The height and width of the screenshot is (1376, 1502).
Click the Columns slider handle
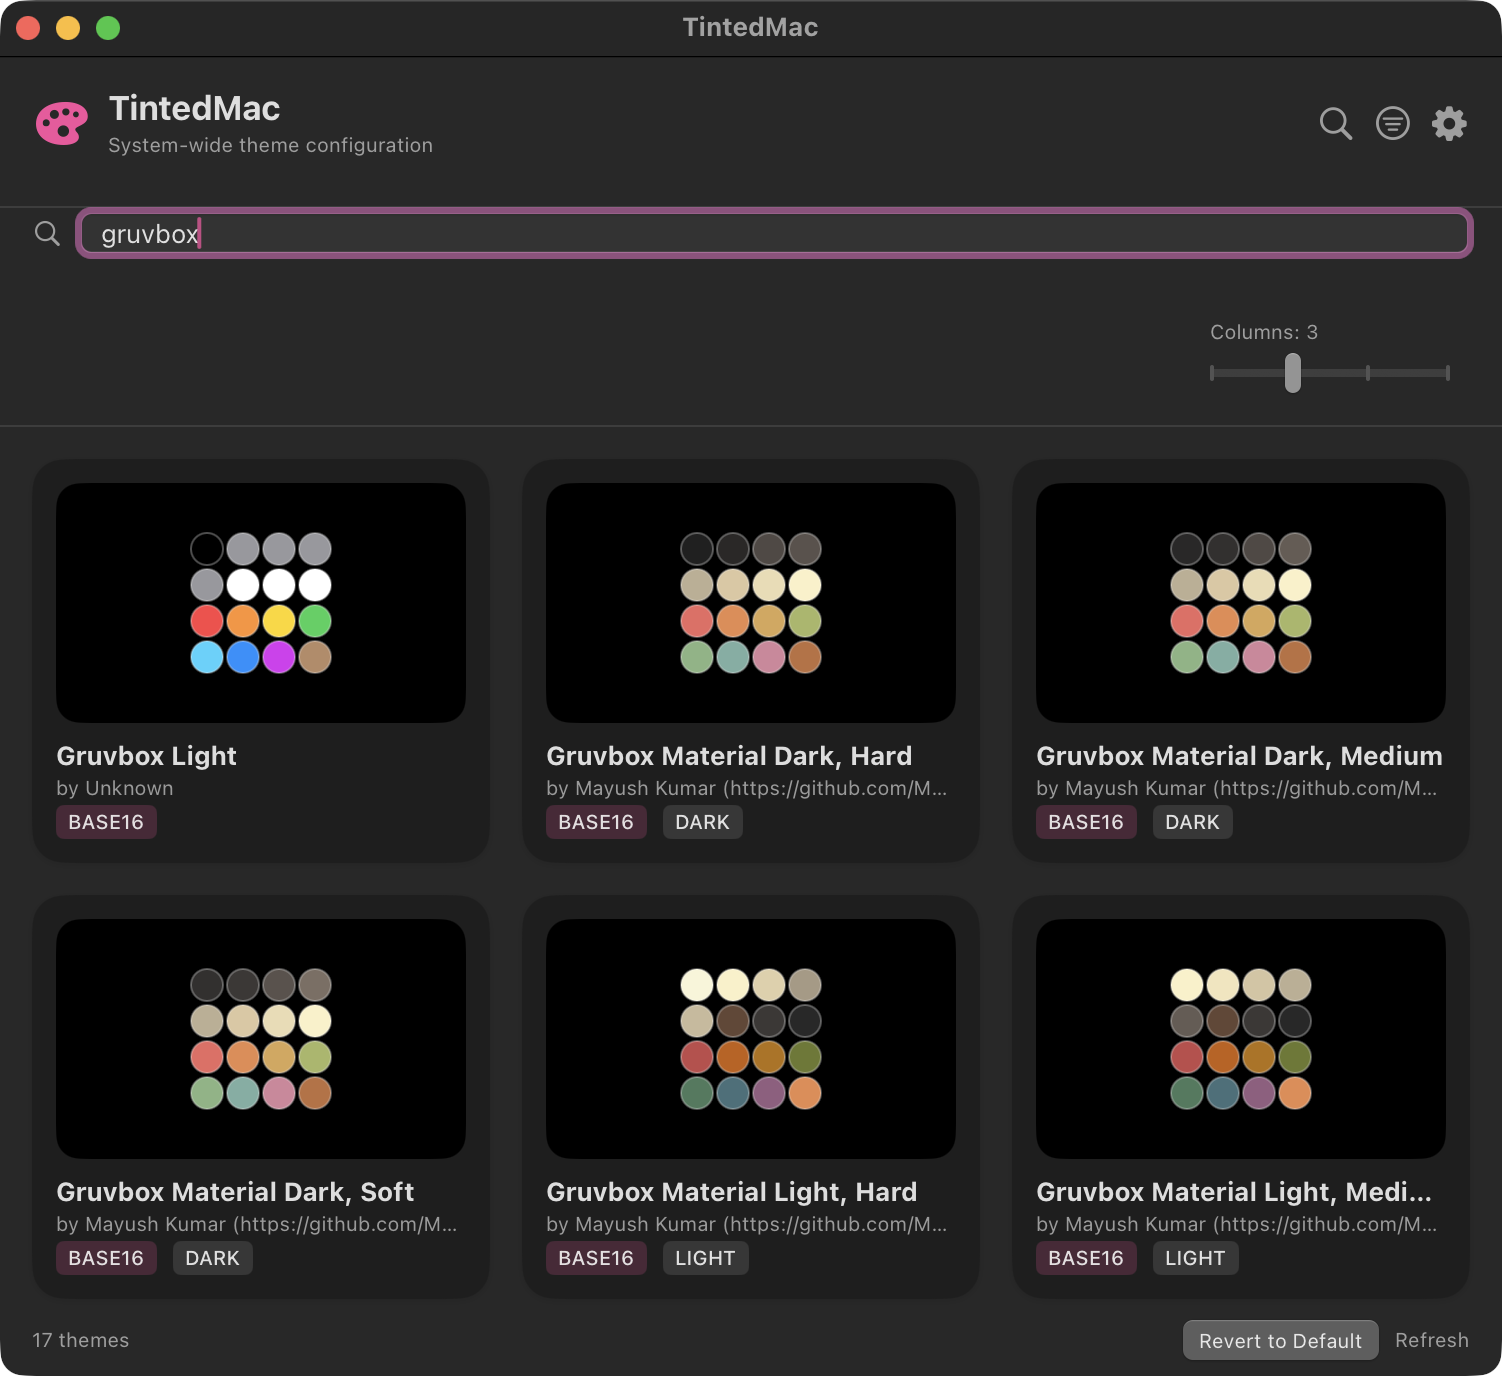1293,373
